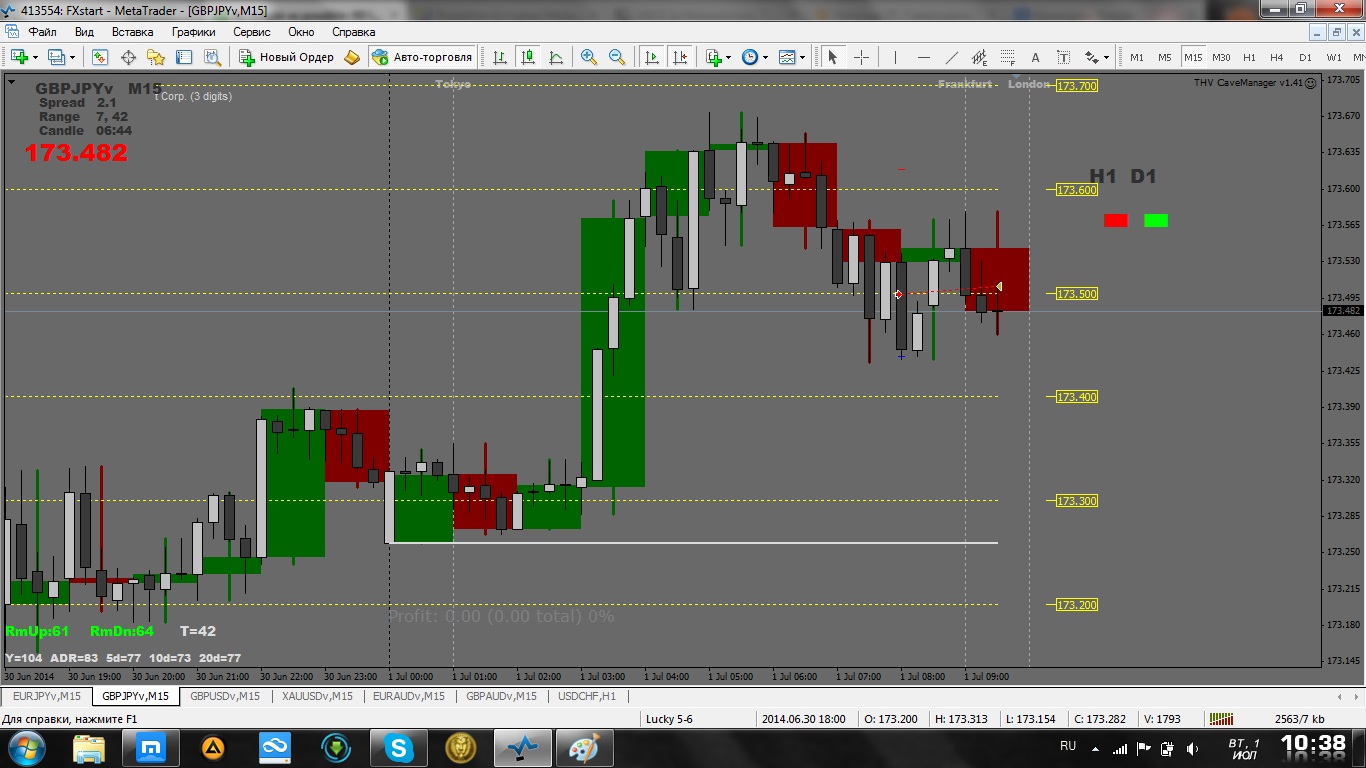Open the Profiles toolbar icon
The image size is (1366, 768).
click(57, 57)
